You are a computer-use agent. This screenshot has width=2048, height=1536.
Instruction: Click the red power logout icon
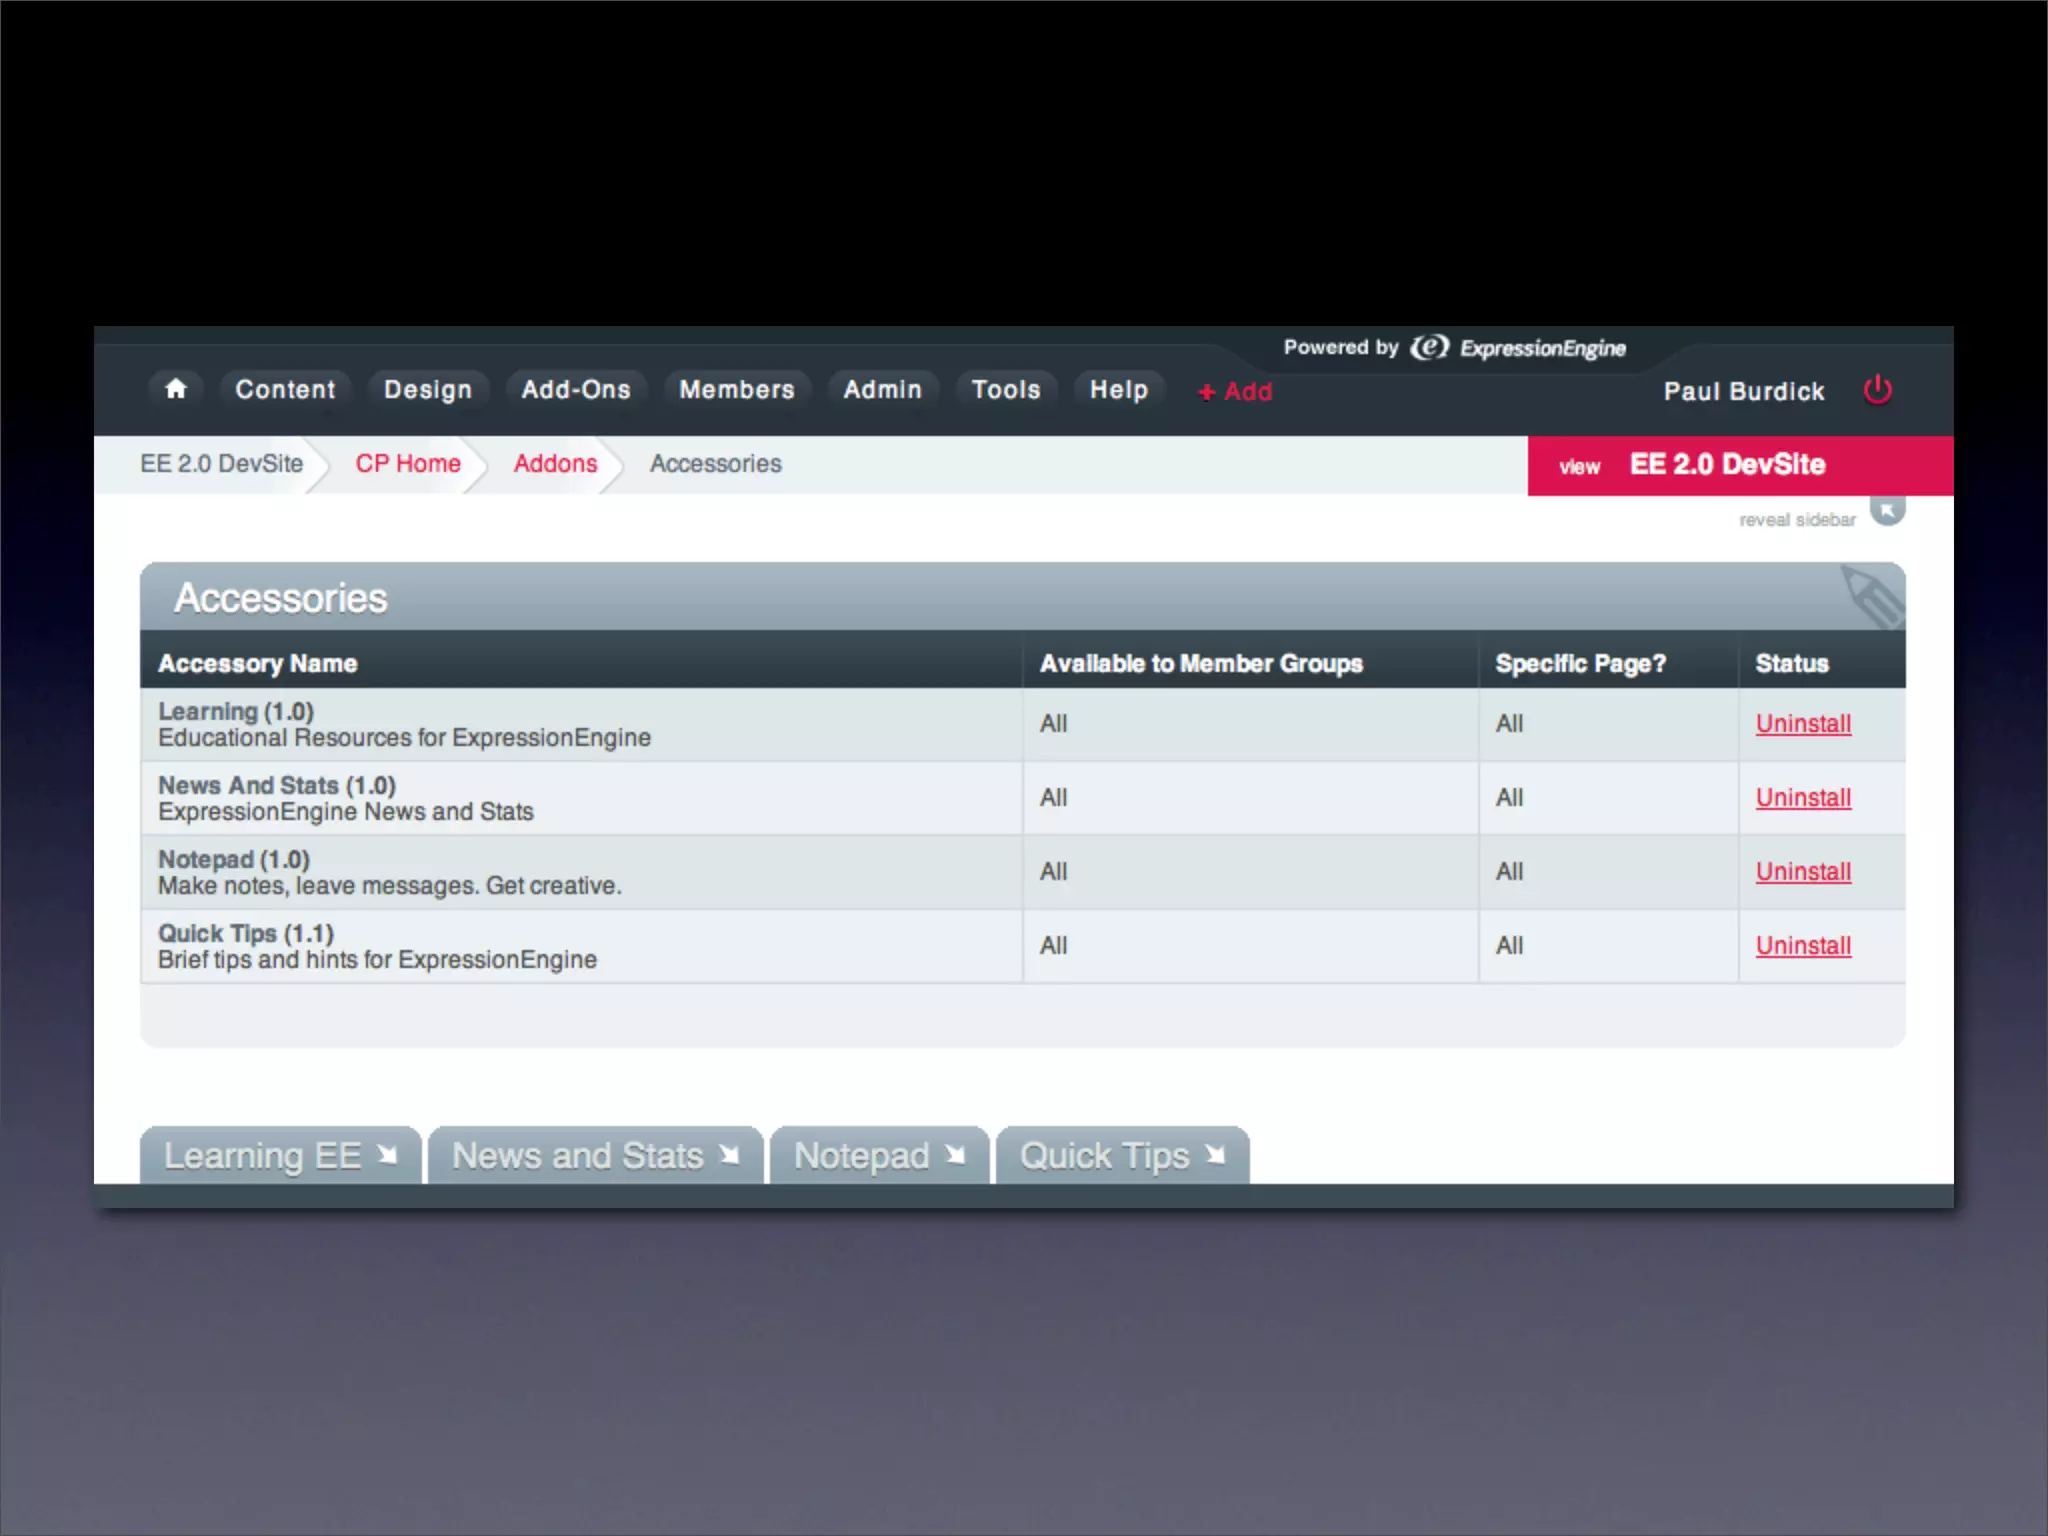click(1877, 390)
